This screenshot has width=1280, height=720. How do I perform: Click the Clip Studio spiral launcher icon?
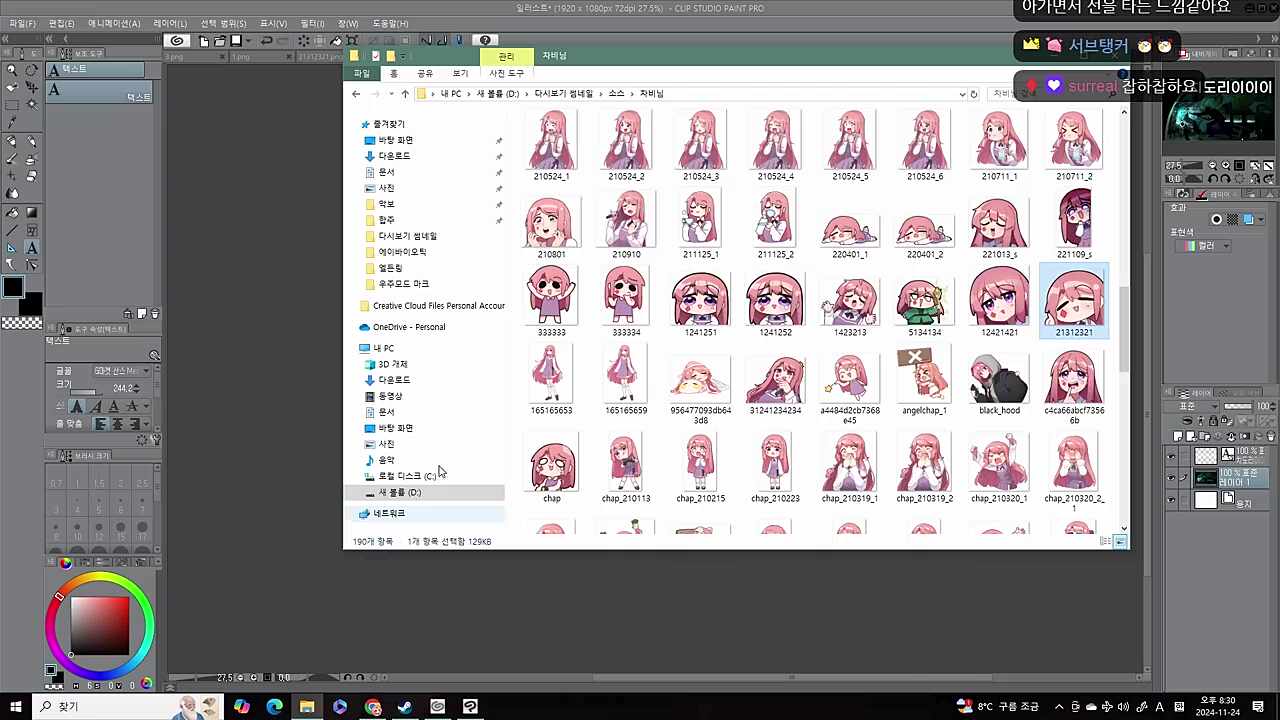pyautogui.click(x=177, y=41)
